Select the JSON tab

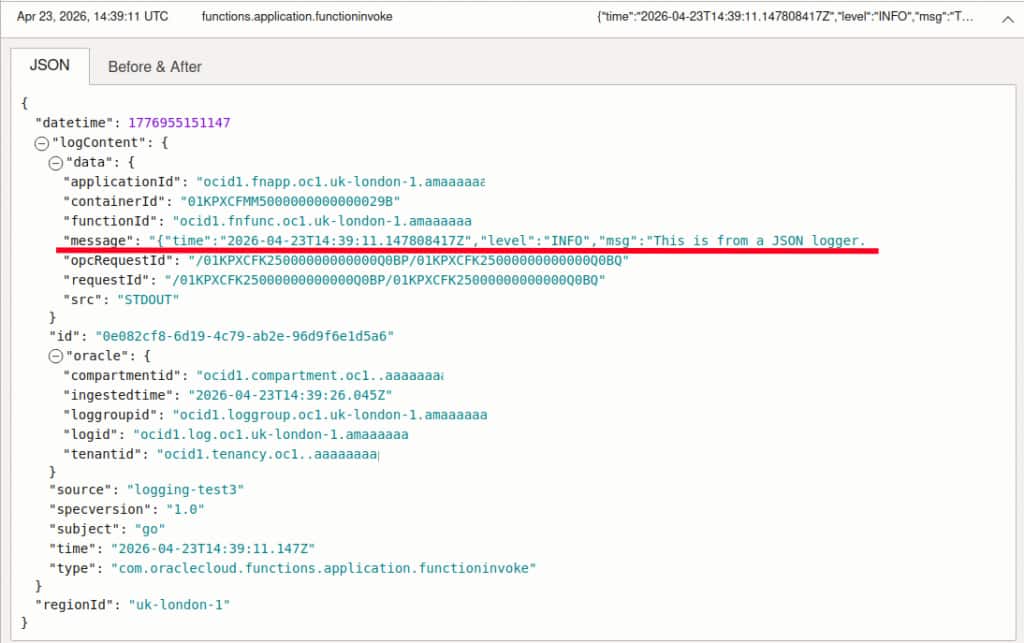[x=50, y=65]
